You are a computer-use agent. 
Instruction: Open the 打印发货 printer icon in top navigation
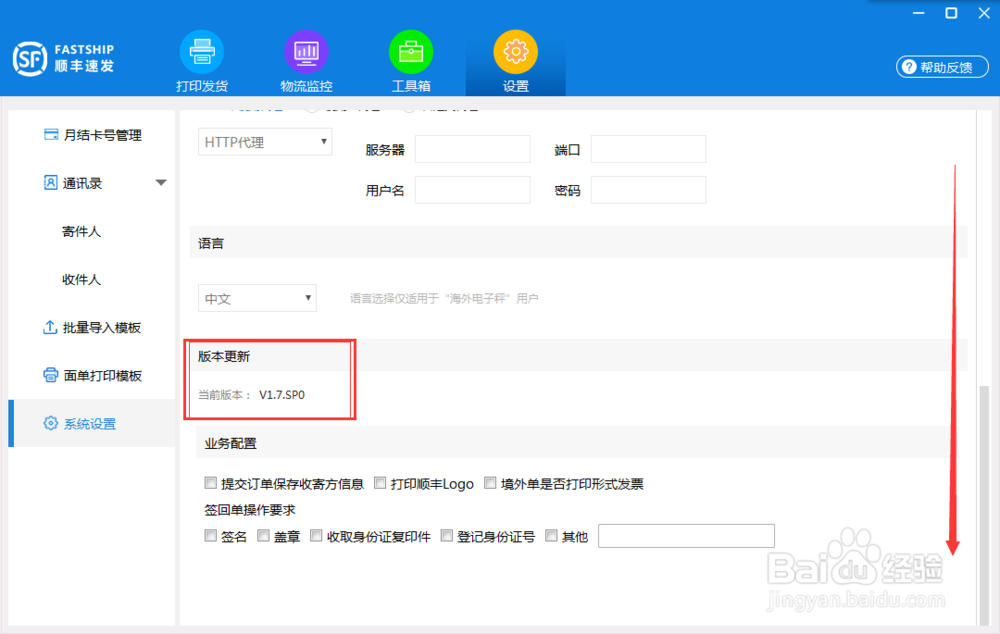click(200, 52)
